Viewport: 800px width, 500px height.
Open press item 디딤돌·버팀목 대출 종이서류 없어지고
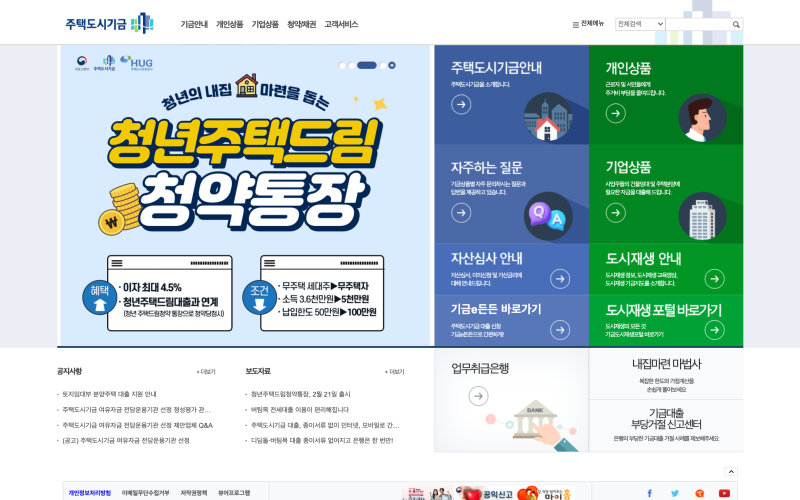pos(322,440)
